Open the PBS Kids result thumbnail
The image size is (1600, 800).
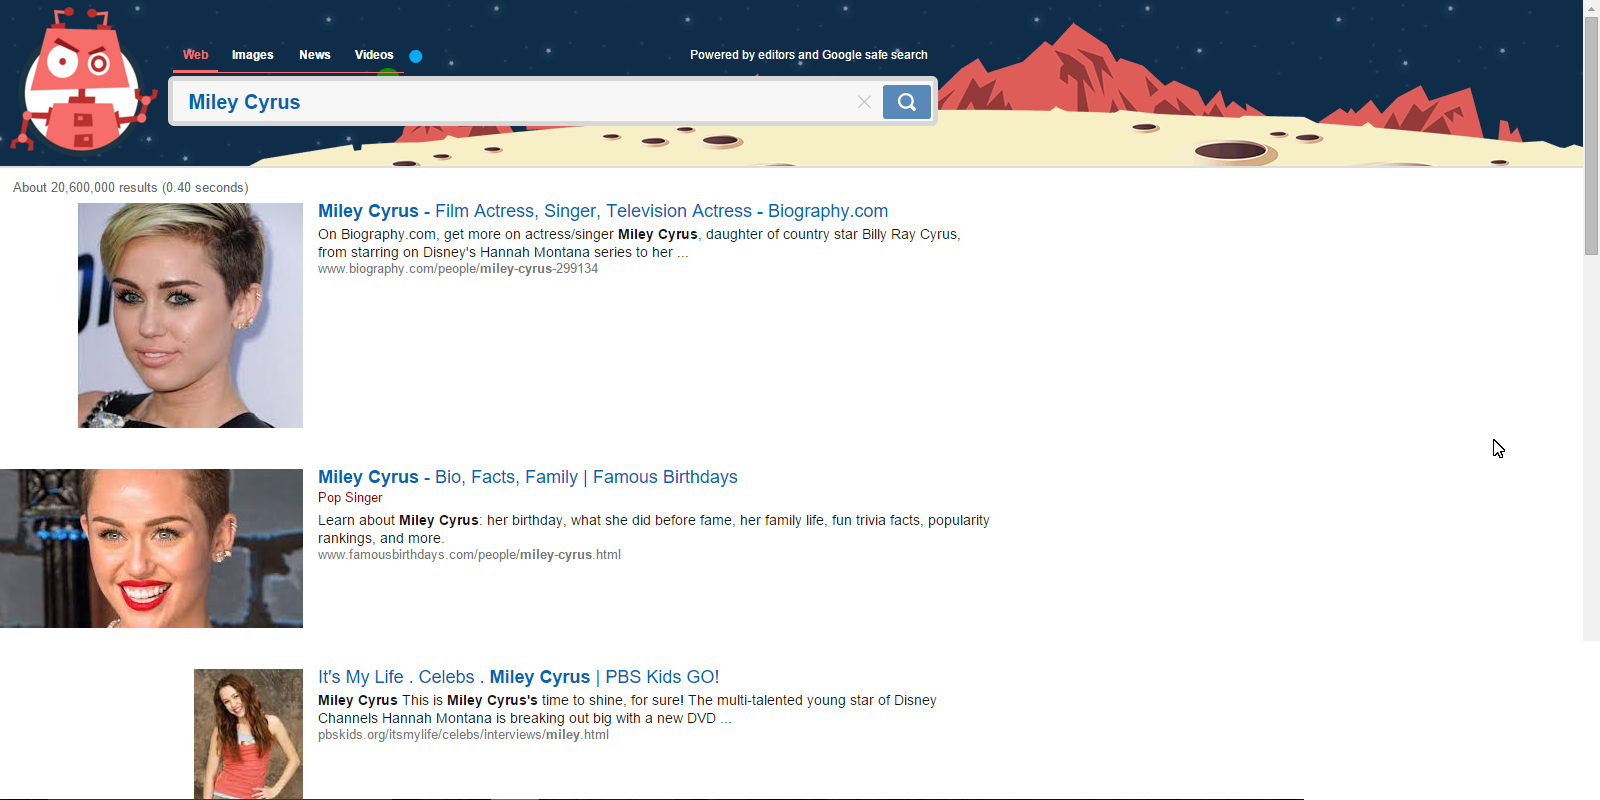(x=248, y=733)
